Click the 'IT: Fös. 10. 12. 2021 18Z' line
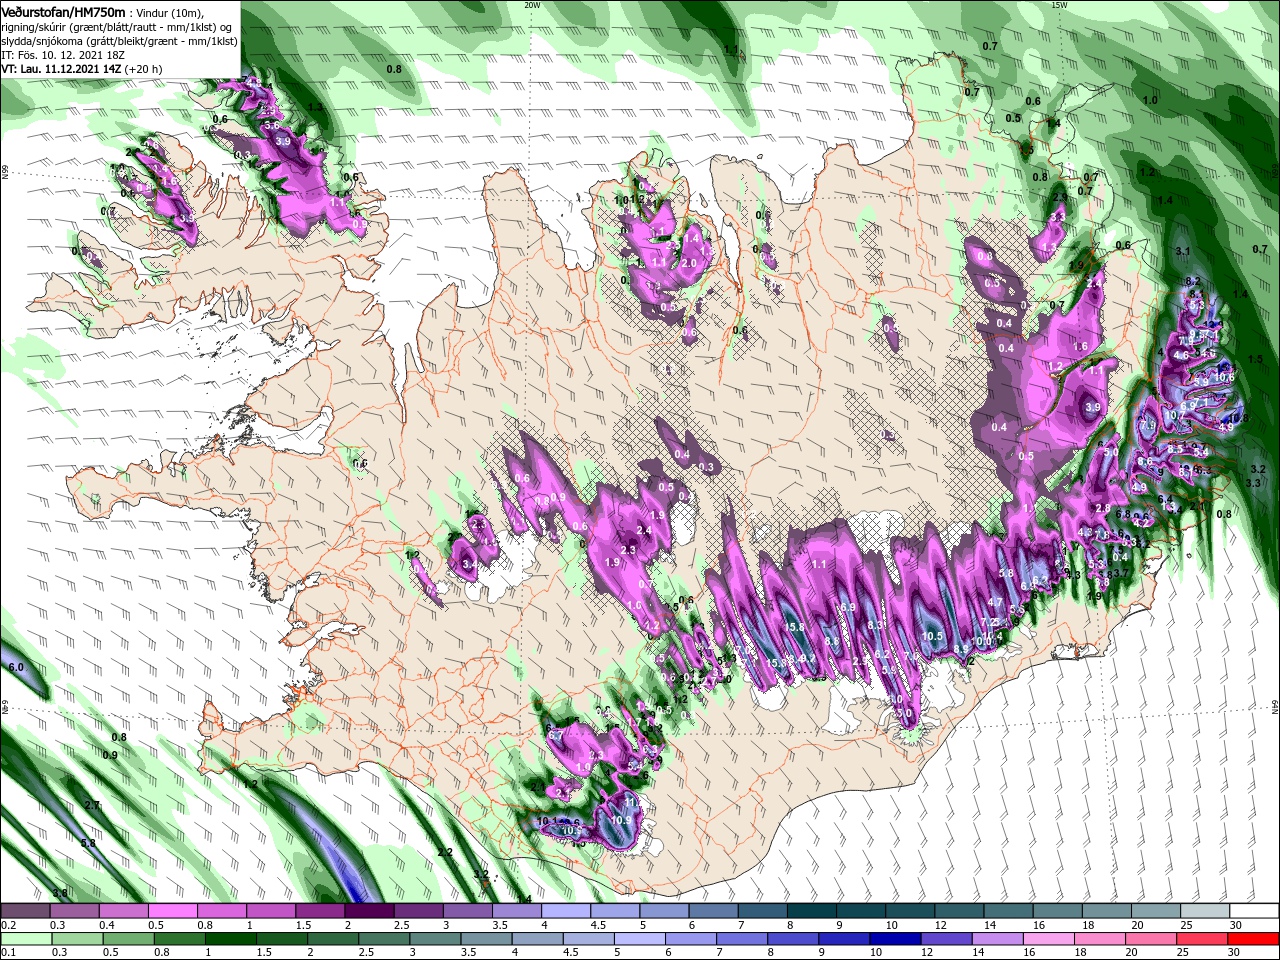This screenshot has height=960, width=1280. [x=61, y=55]
